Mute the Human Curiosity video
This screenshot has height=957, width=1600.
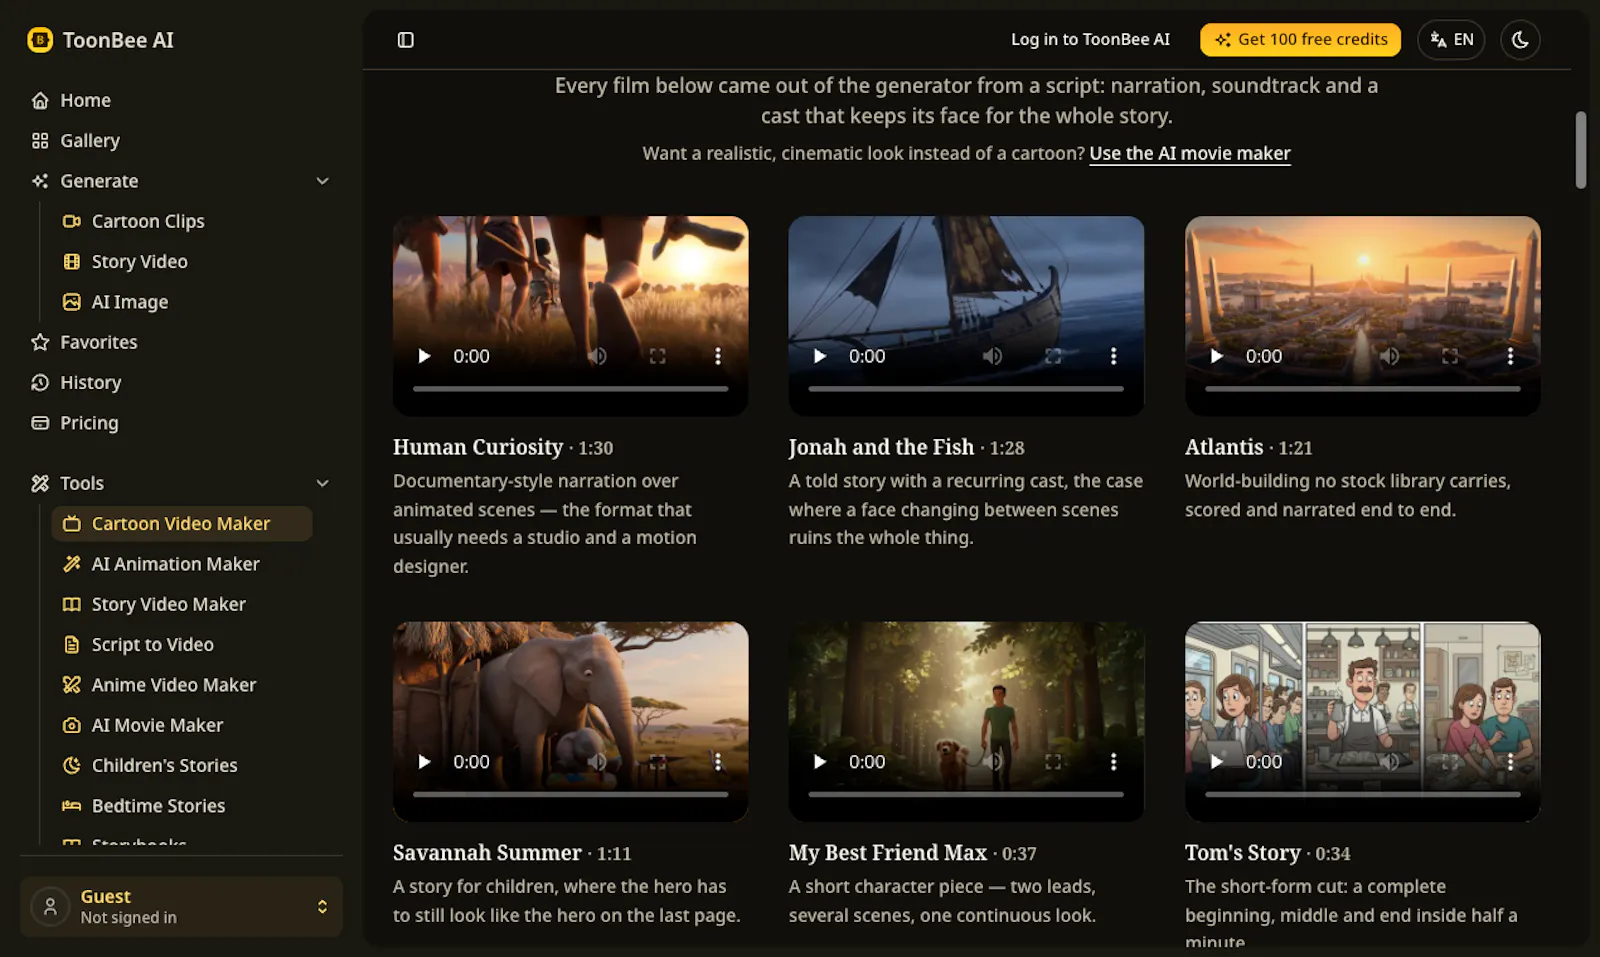(597, 356)
